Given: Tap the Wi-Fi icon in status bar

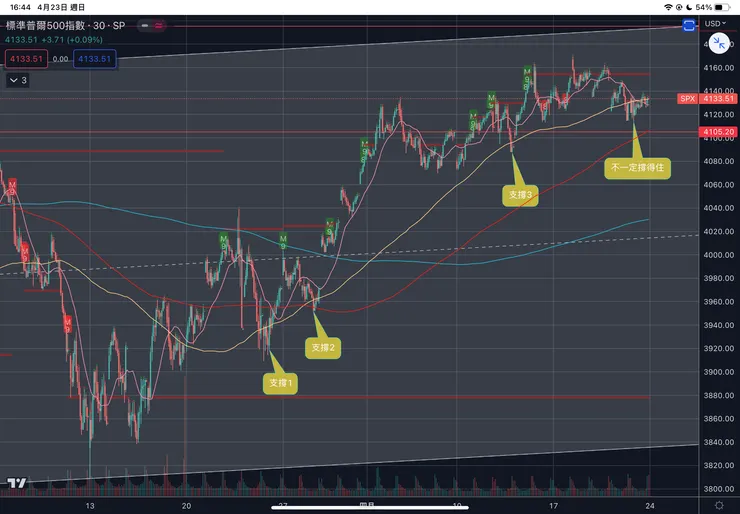Looking at the screenshot, I should click(668, 7).
